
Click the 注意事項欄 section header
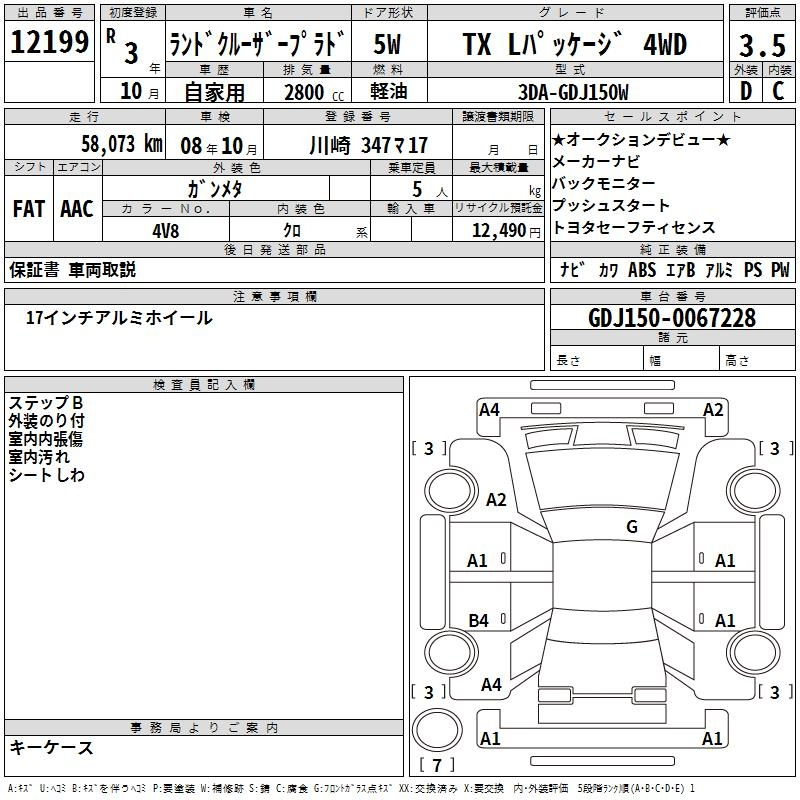coord(274,296)
